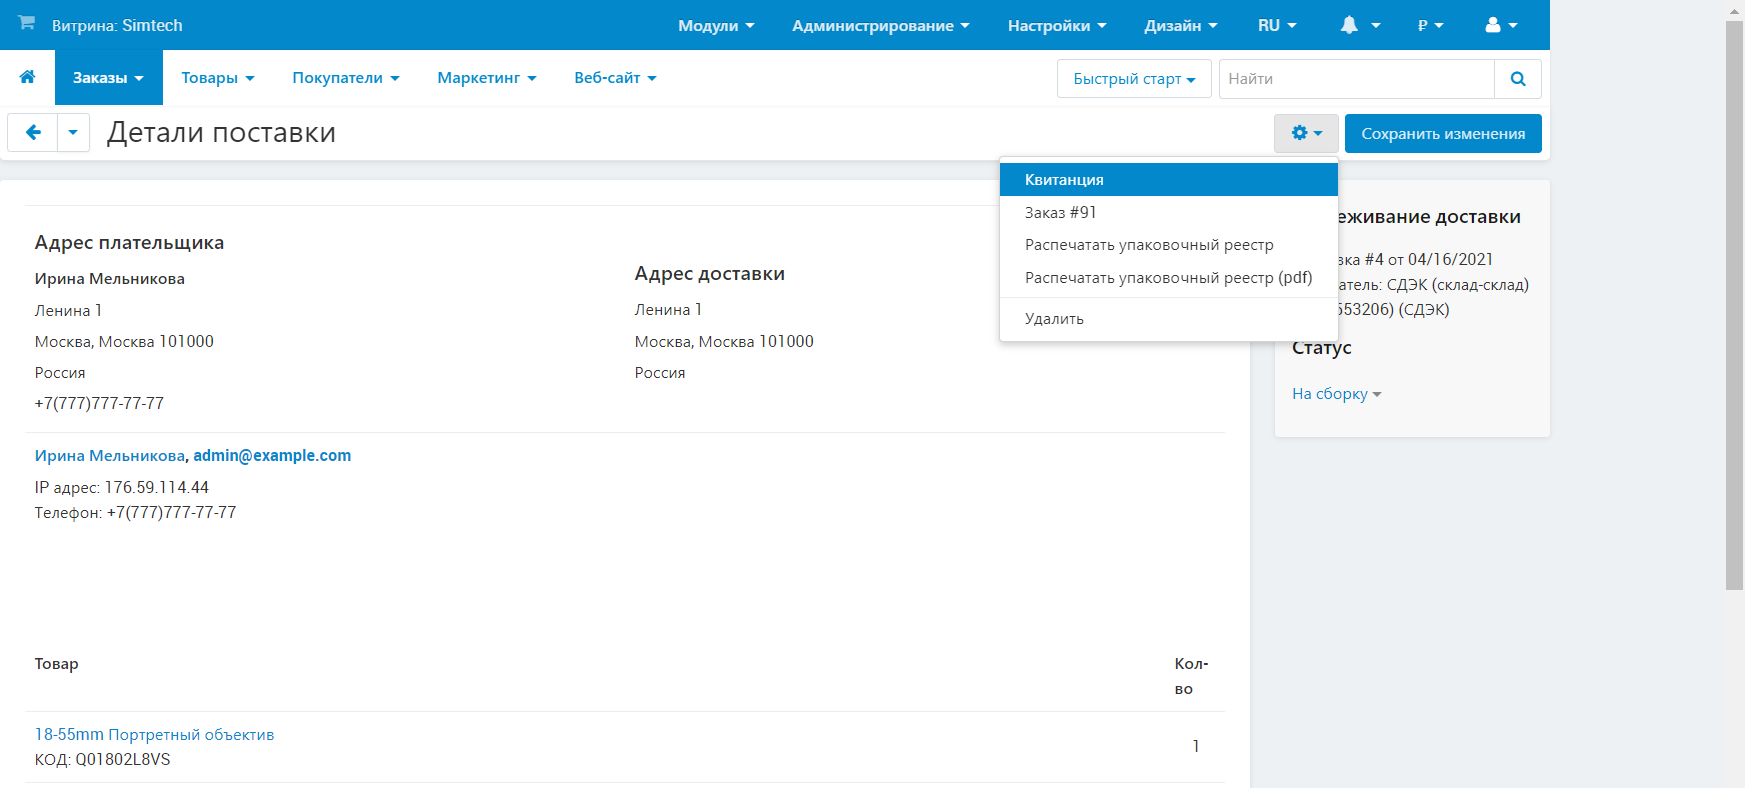Expand the dropdown arrow beside back button
The width and height of the screenshot is (1745, 788).
coord(73,132)
